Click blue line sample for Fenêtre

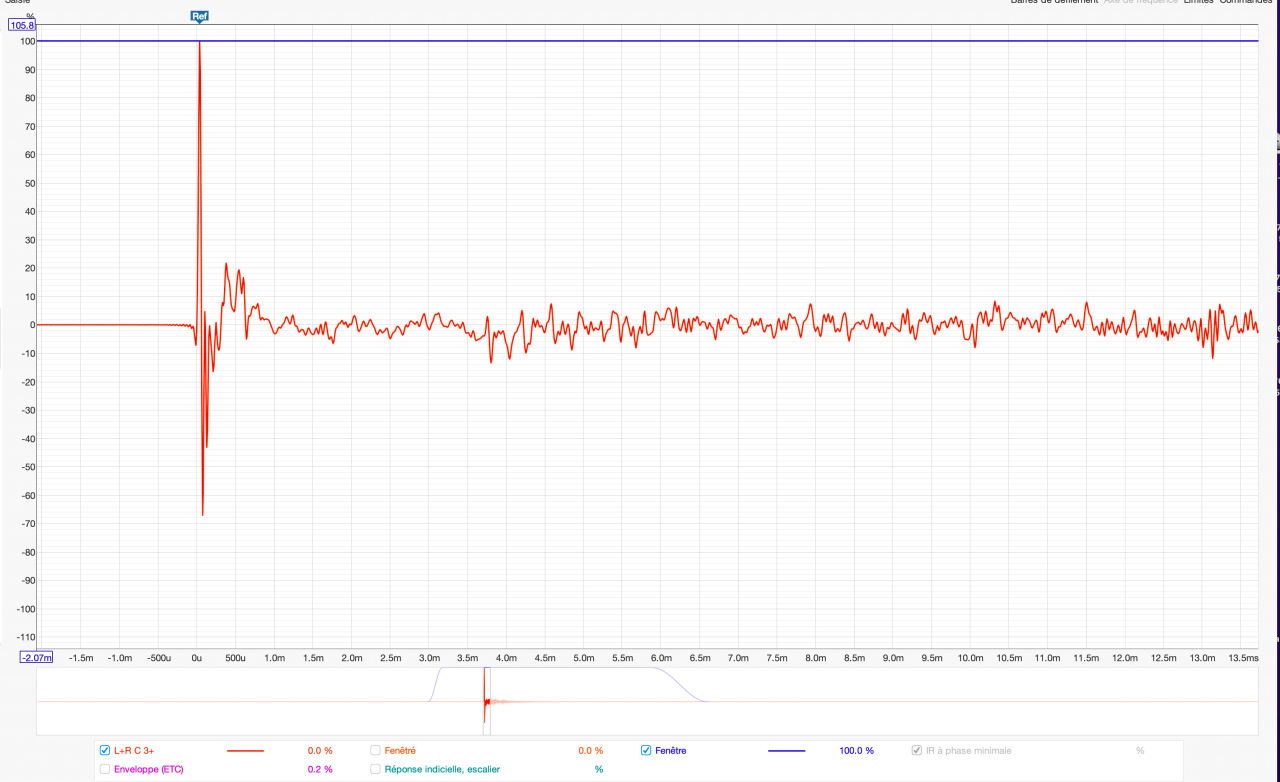point(786,750)
